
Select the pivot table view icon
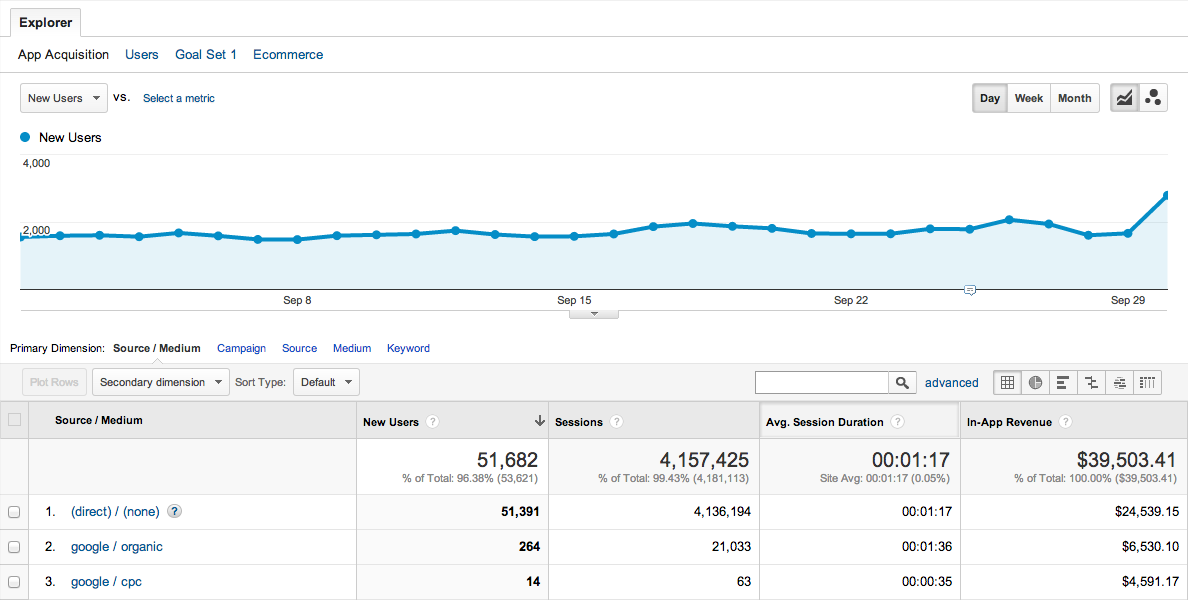tap(1147, 382)
